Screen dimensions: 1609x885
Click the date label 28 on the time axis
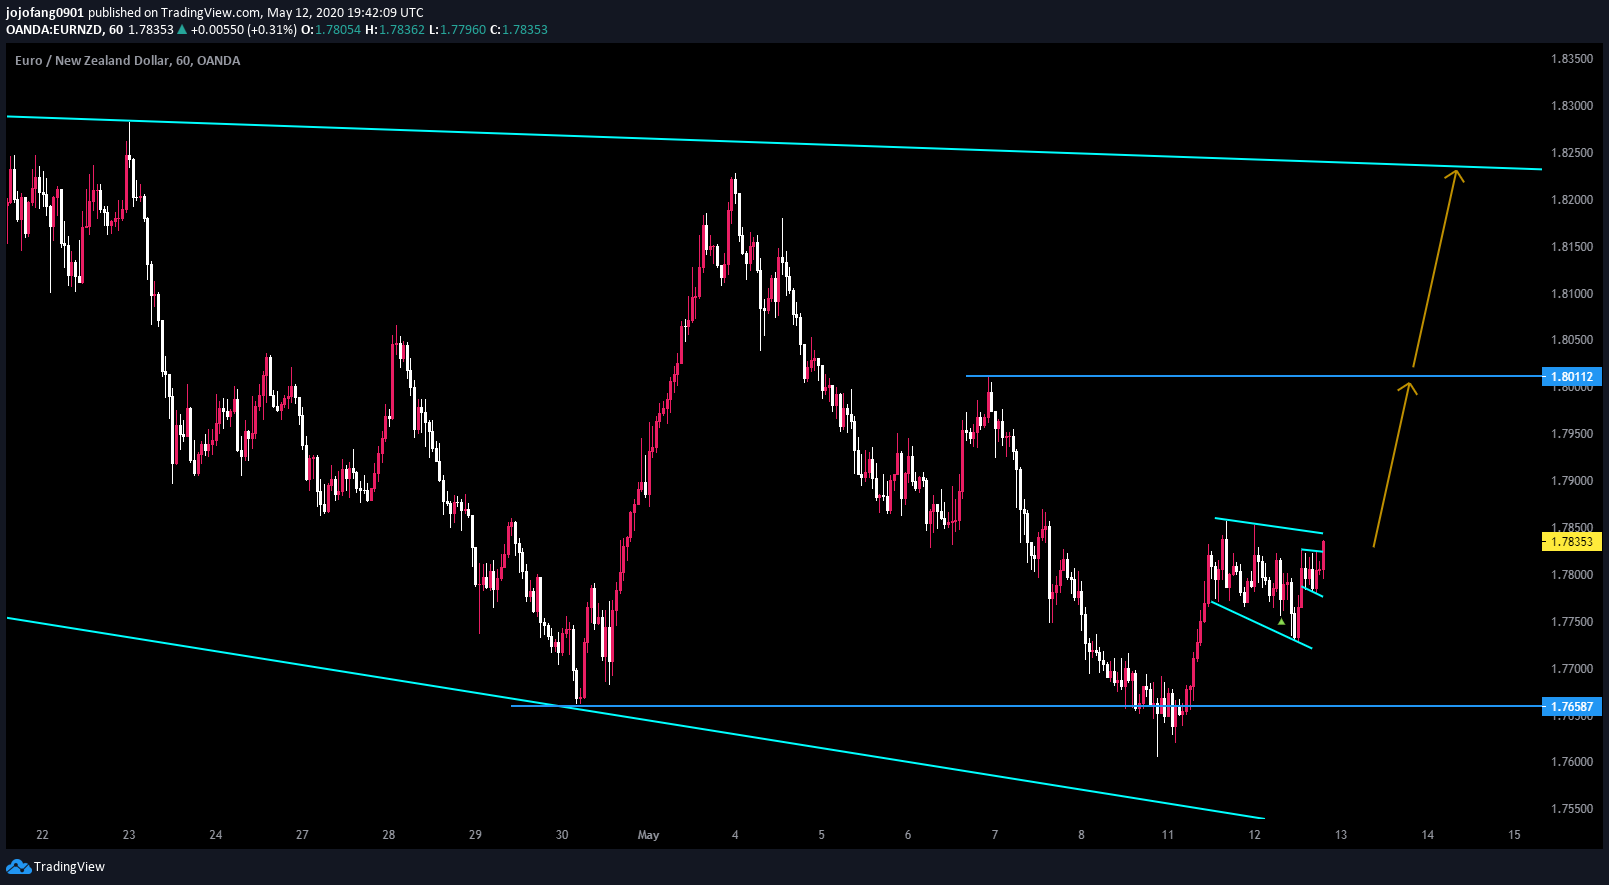(x=389, y=835)
